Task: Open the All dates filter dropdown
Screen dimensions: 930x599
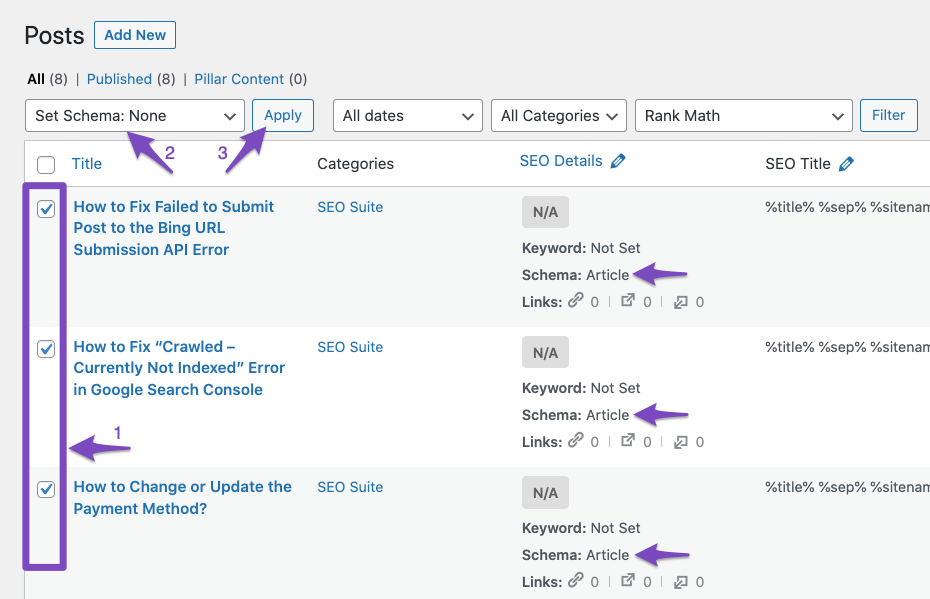Action: click(x=407, y=116)
